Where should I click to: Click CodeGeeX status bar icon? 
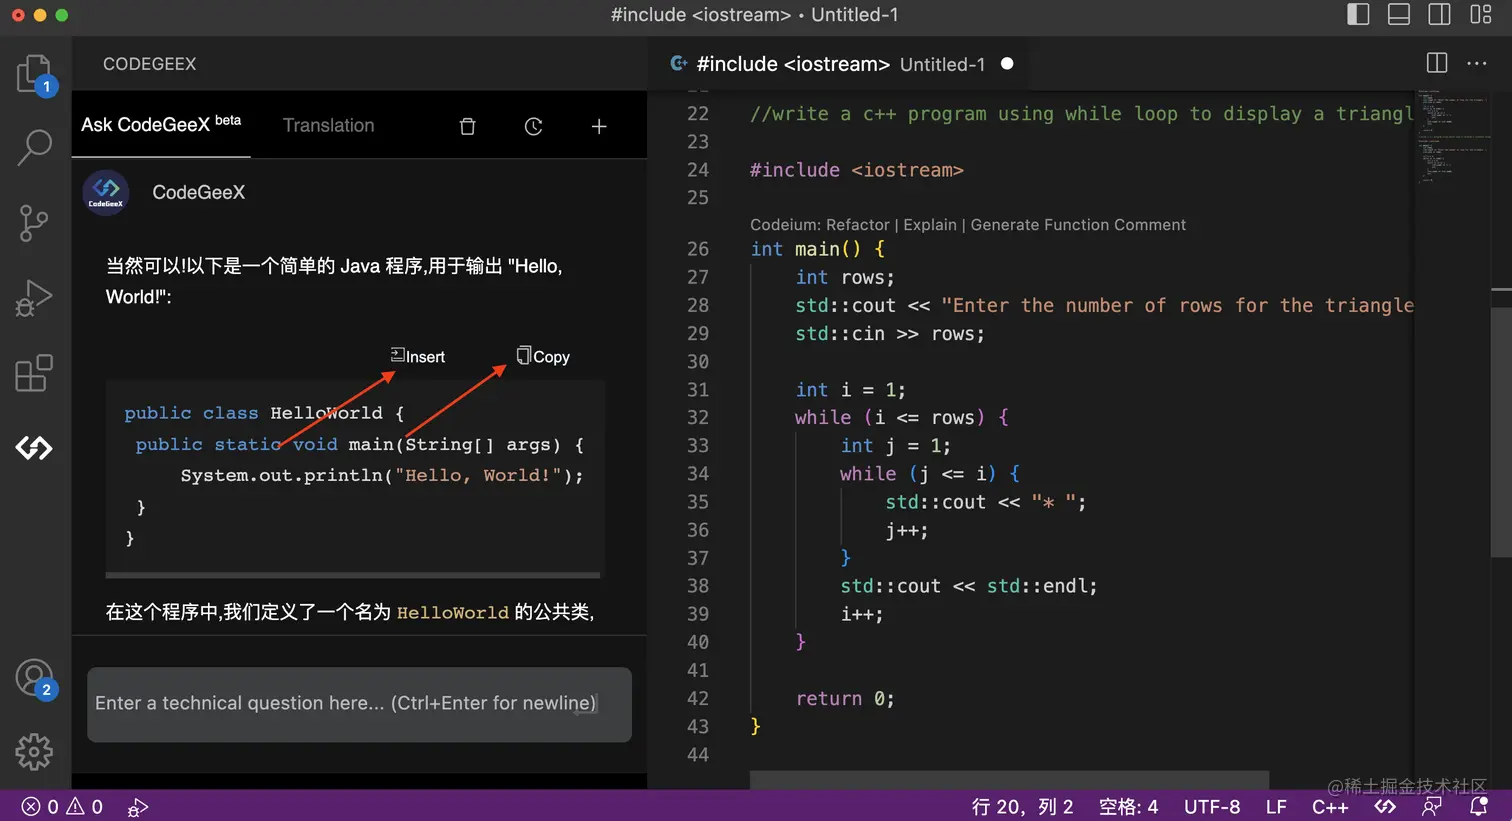coord(1385,806)
